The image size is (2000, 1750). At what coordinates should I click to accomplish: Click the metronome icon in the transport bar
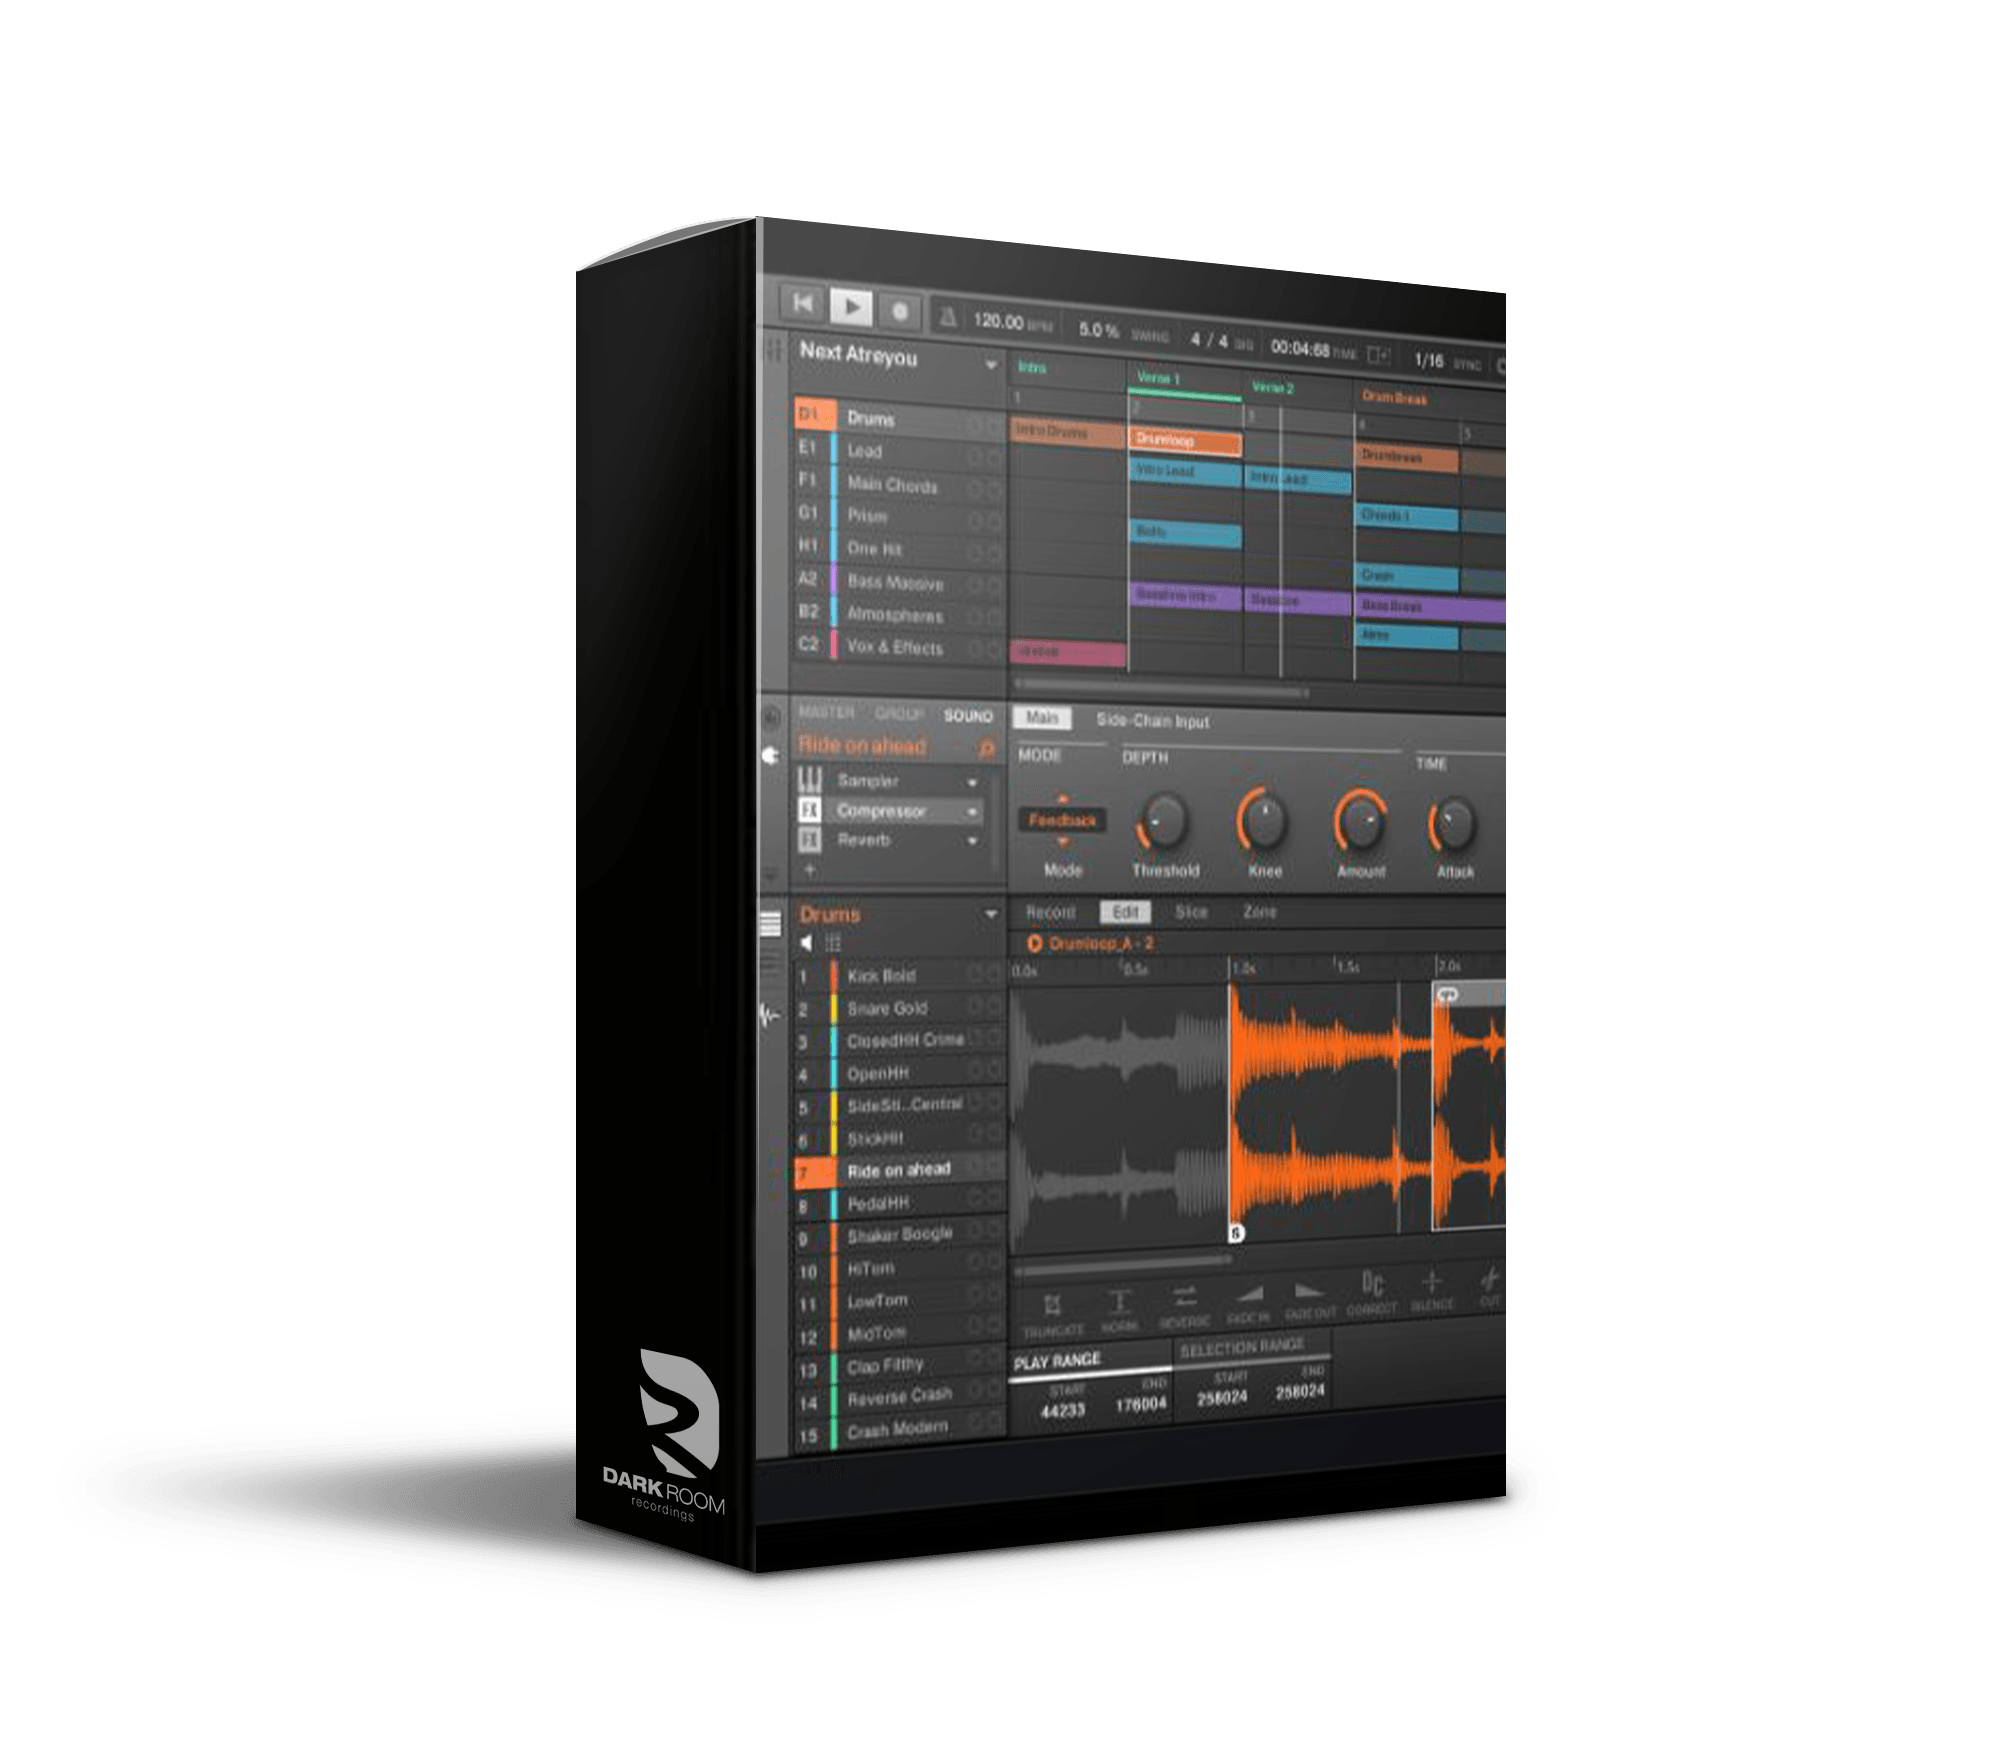coord(950,315)
